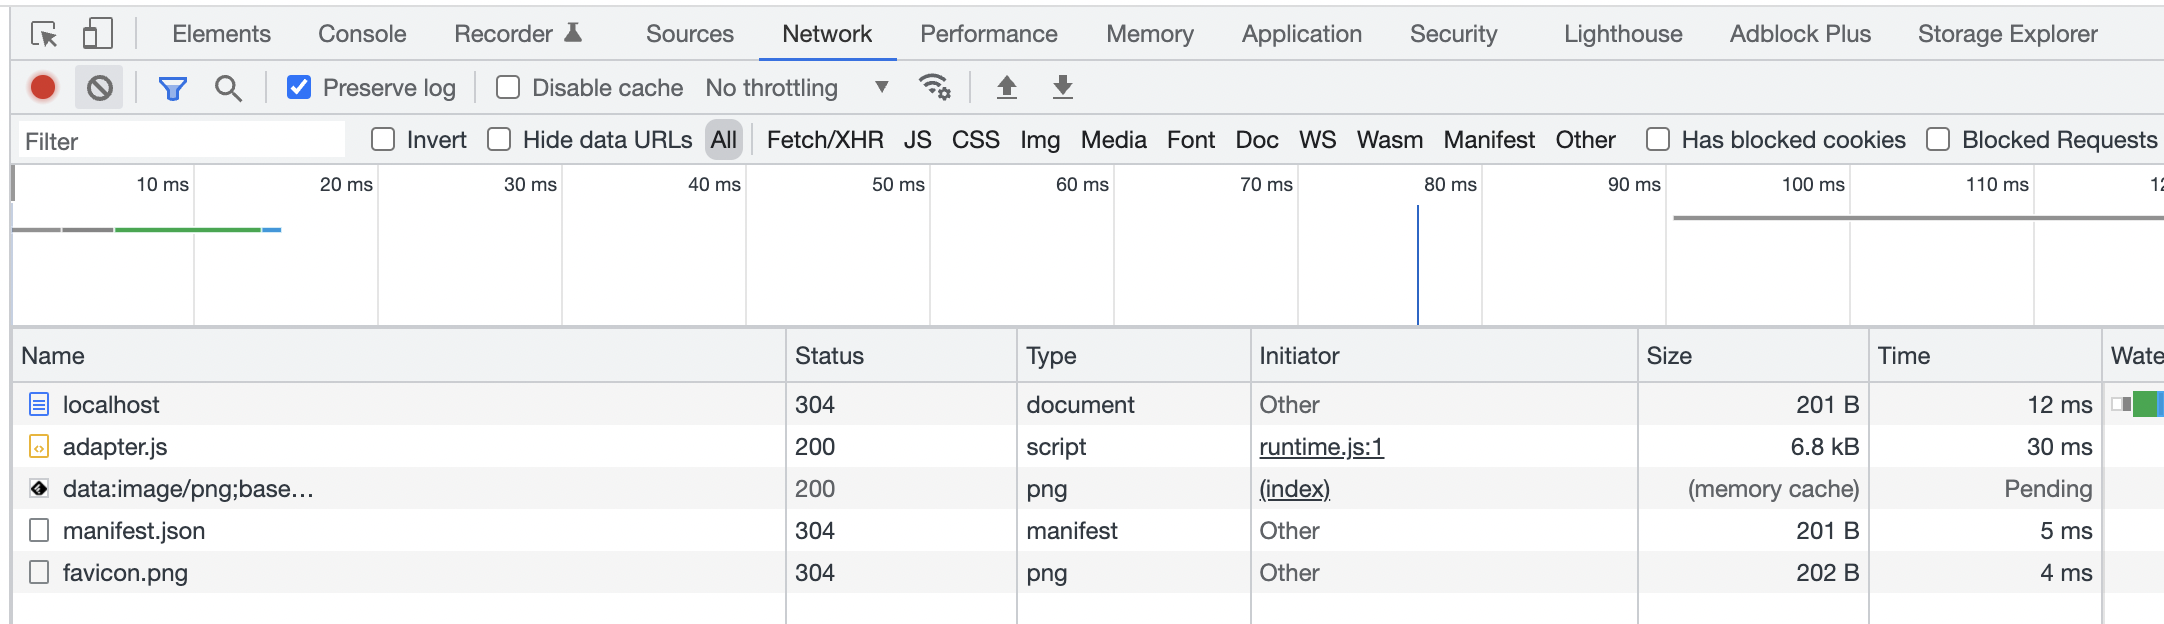Select the manifest.json request name
The image size is (2164, 624).
pyautogui.click(x=134, y=531)
